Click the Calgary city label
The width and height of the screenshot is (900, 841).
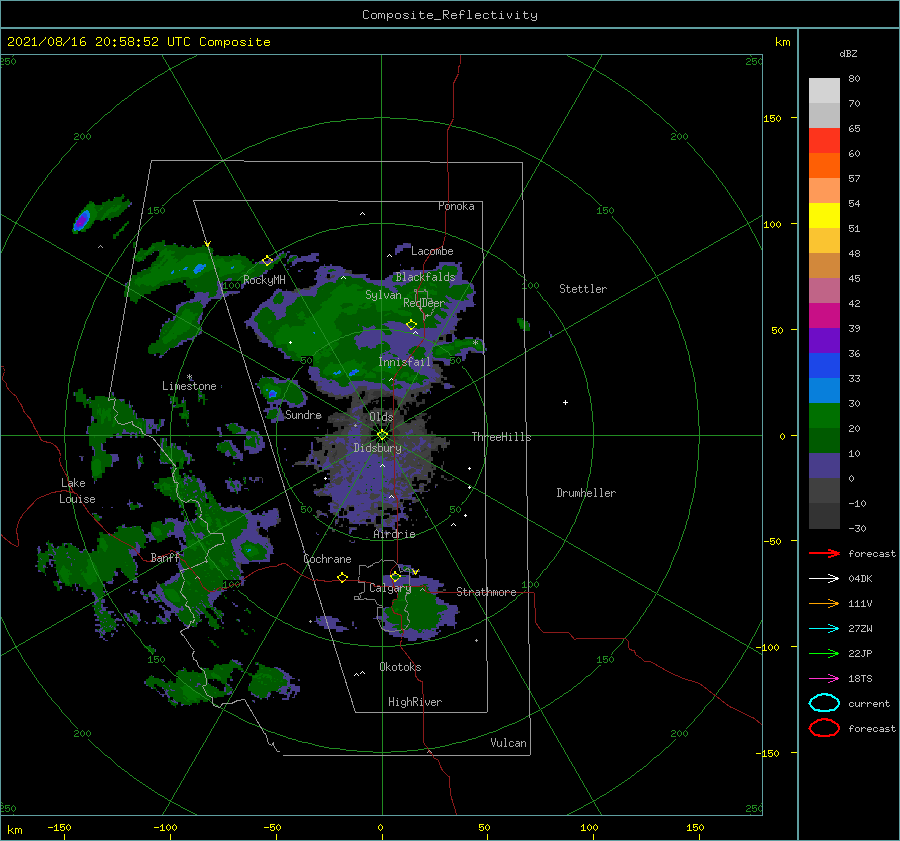tap(390, 588)
